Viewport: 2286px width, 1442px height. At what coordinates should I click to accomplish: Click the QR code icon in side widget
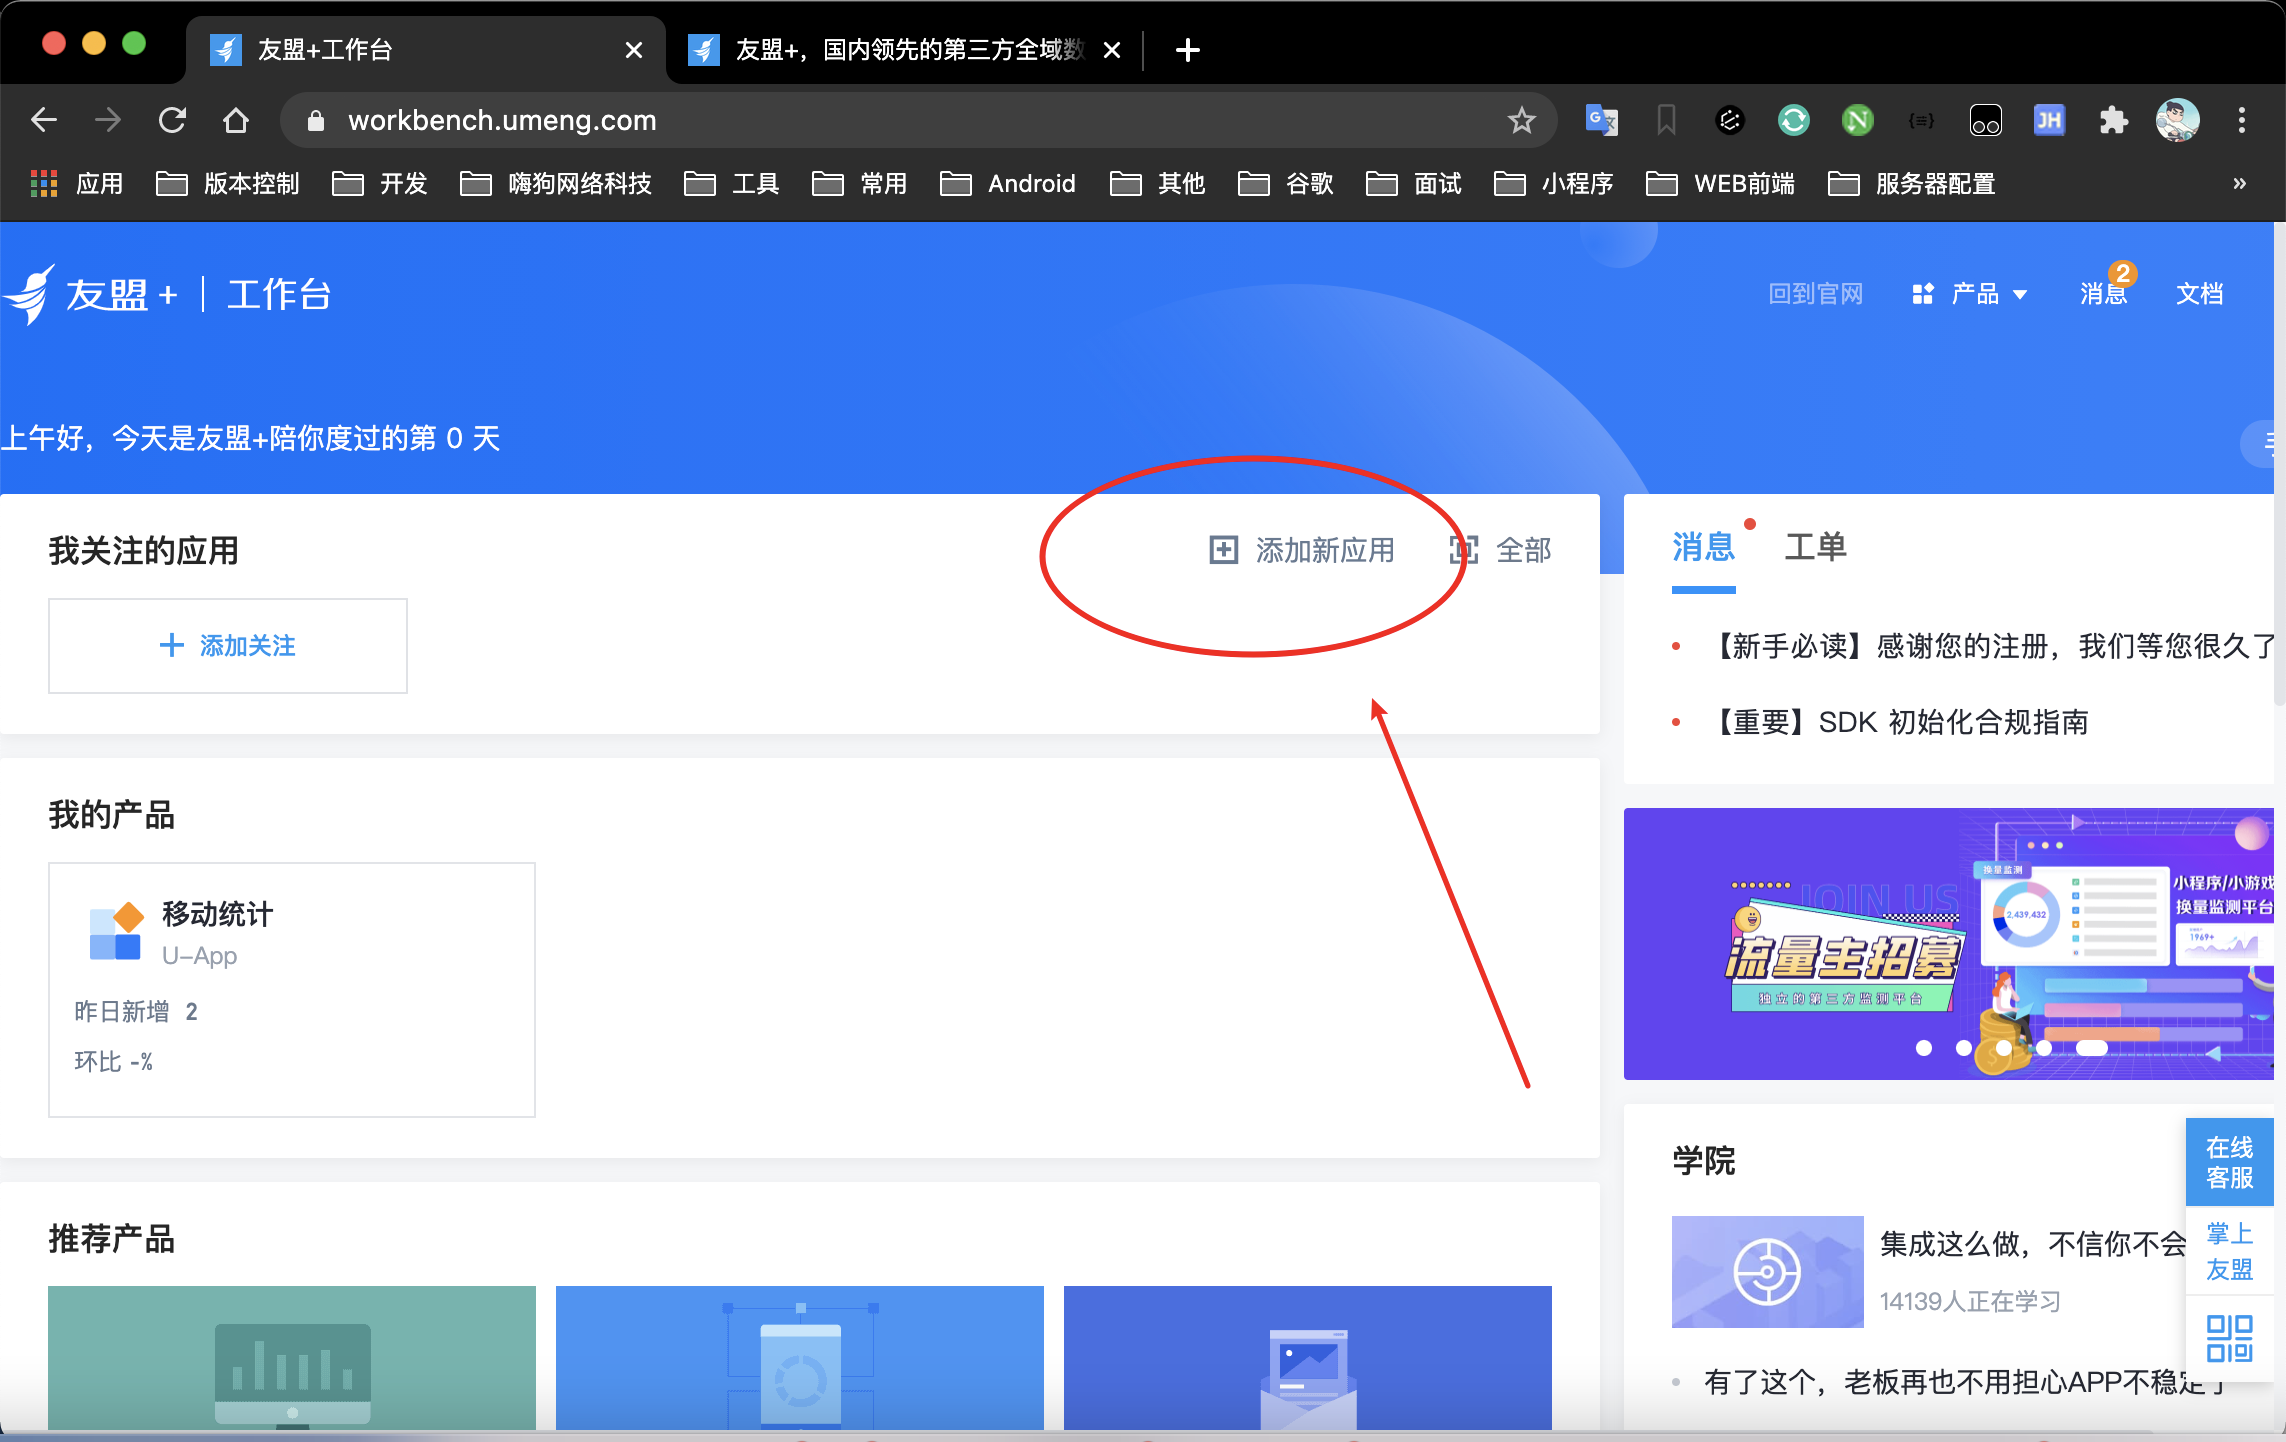click(2230, 1338)
